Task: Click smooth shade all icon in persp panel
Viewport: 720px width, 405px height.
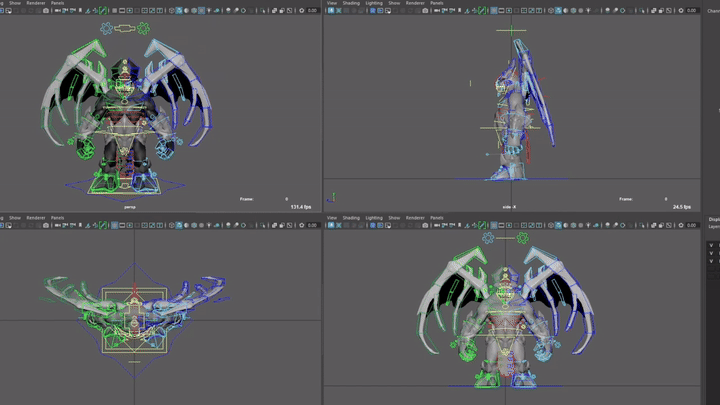Action: [x=179, y=10]
